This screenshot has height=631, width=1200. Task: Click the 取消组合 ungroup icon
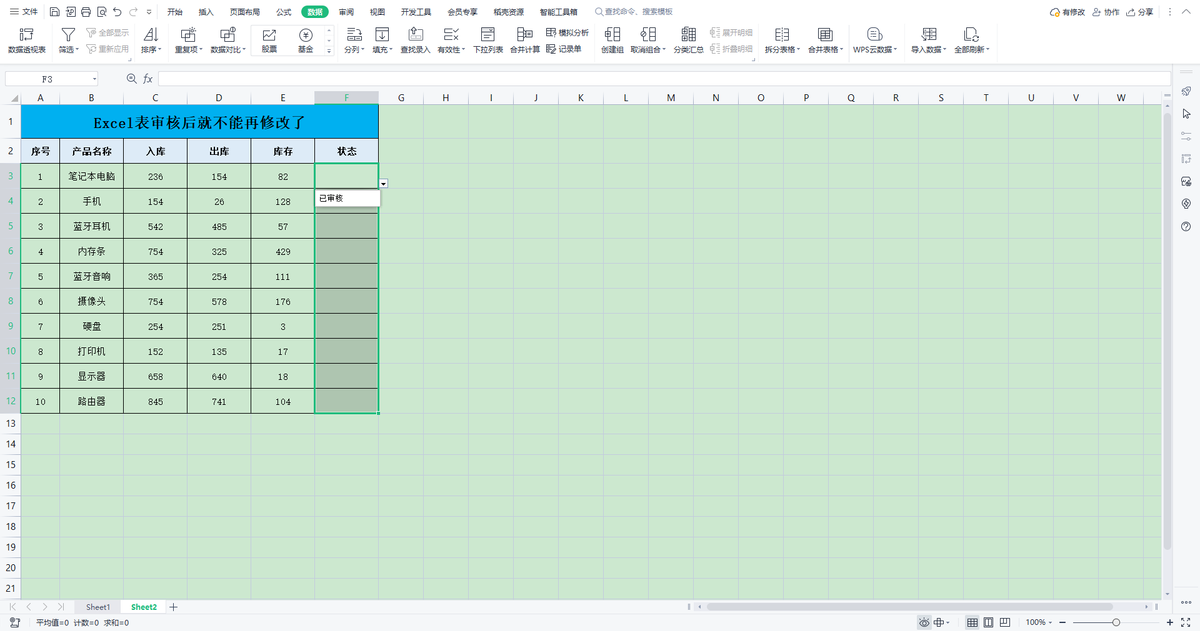(x=647, y=35)
